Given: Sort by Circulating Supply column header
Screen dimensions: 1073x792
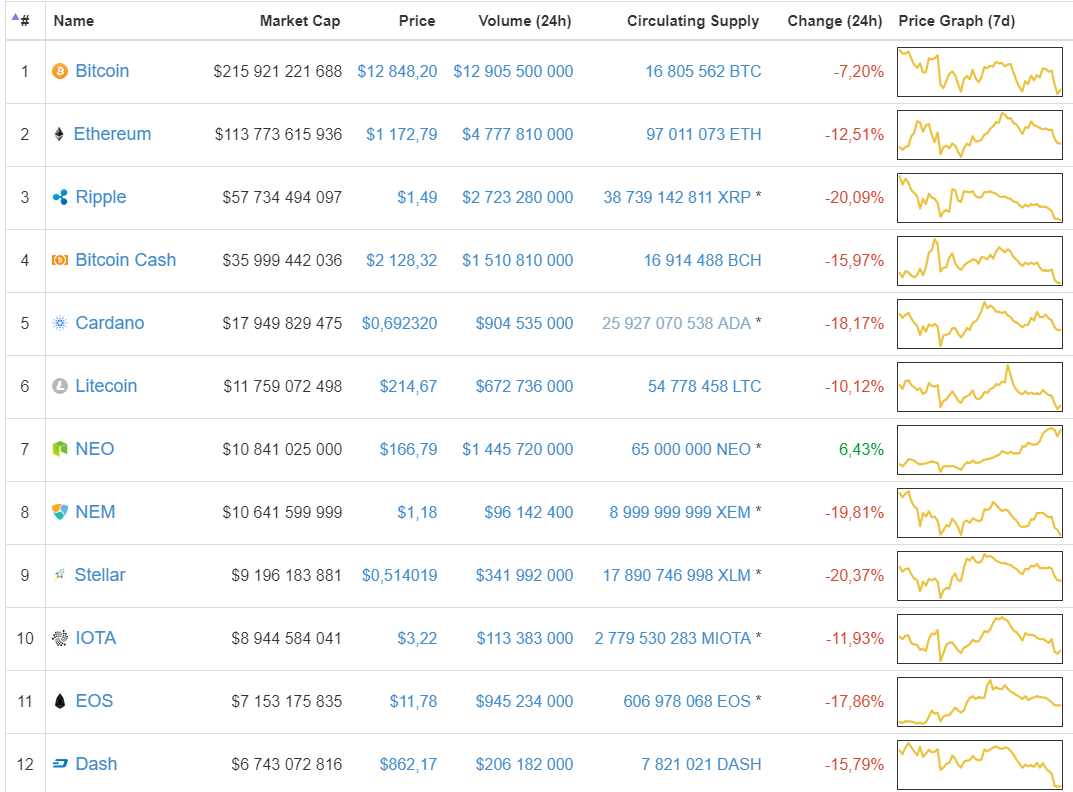Looking at the screenshot, I should point(693,21).
